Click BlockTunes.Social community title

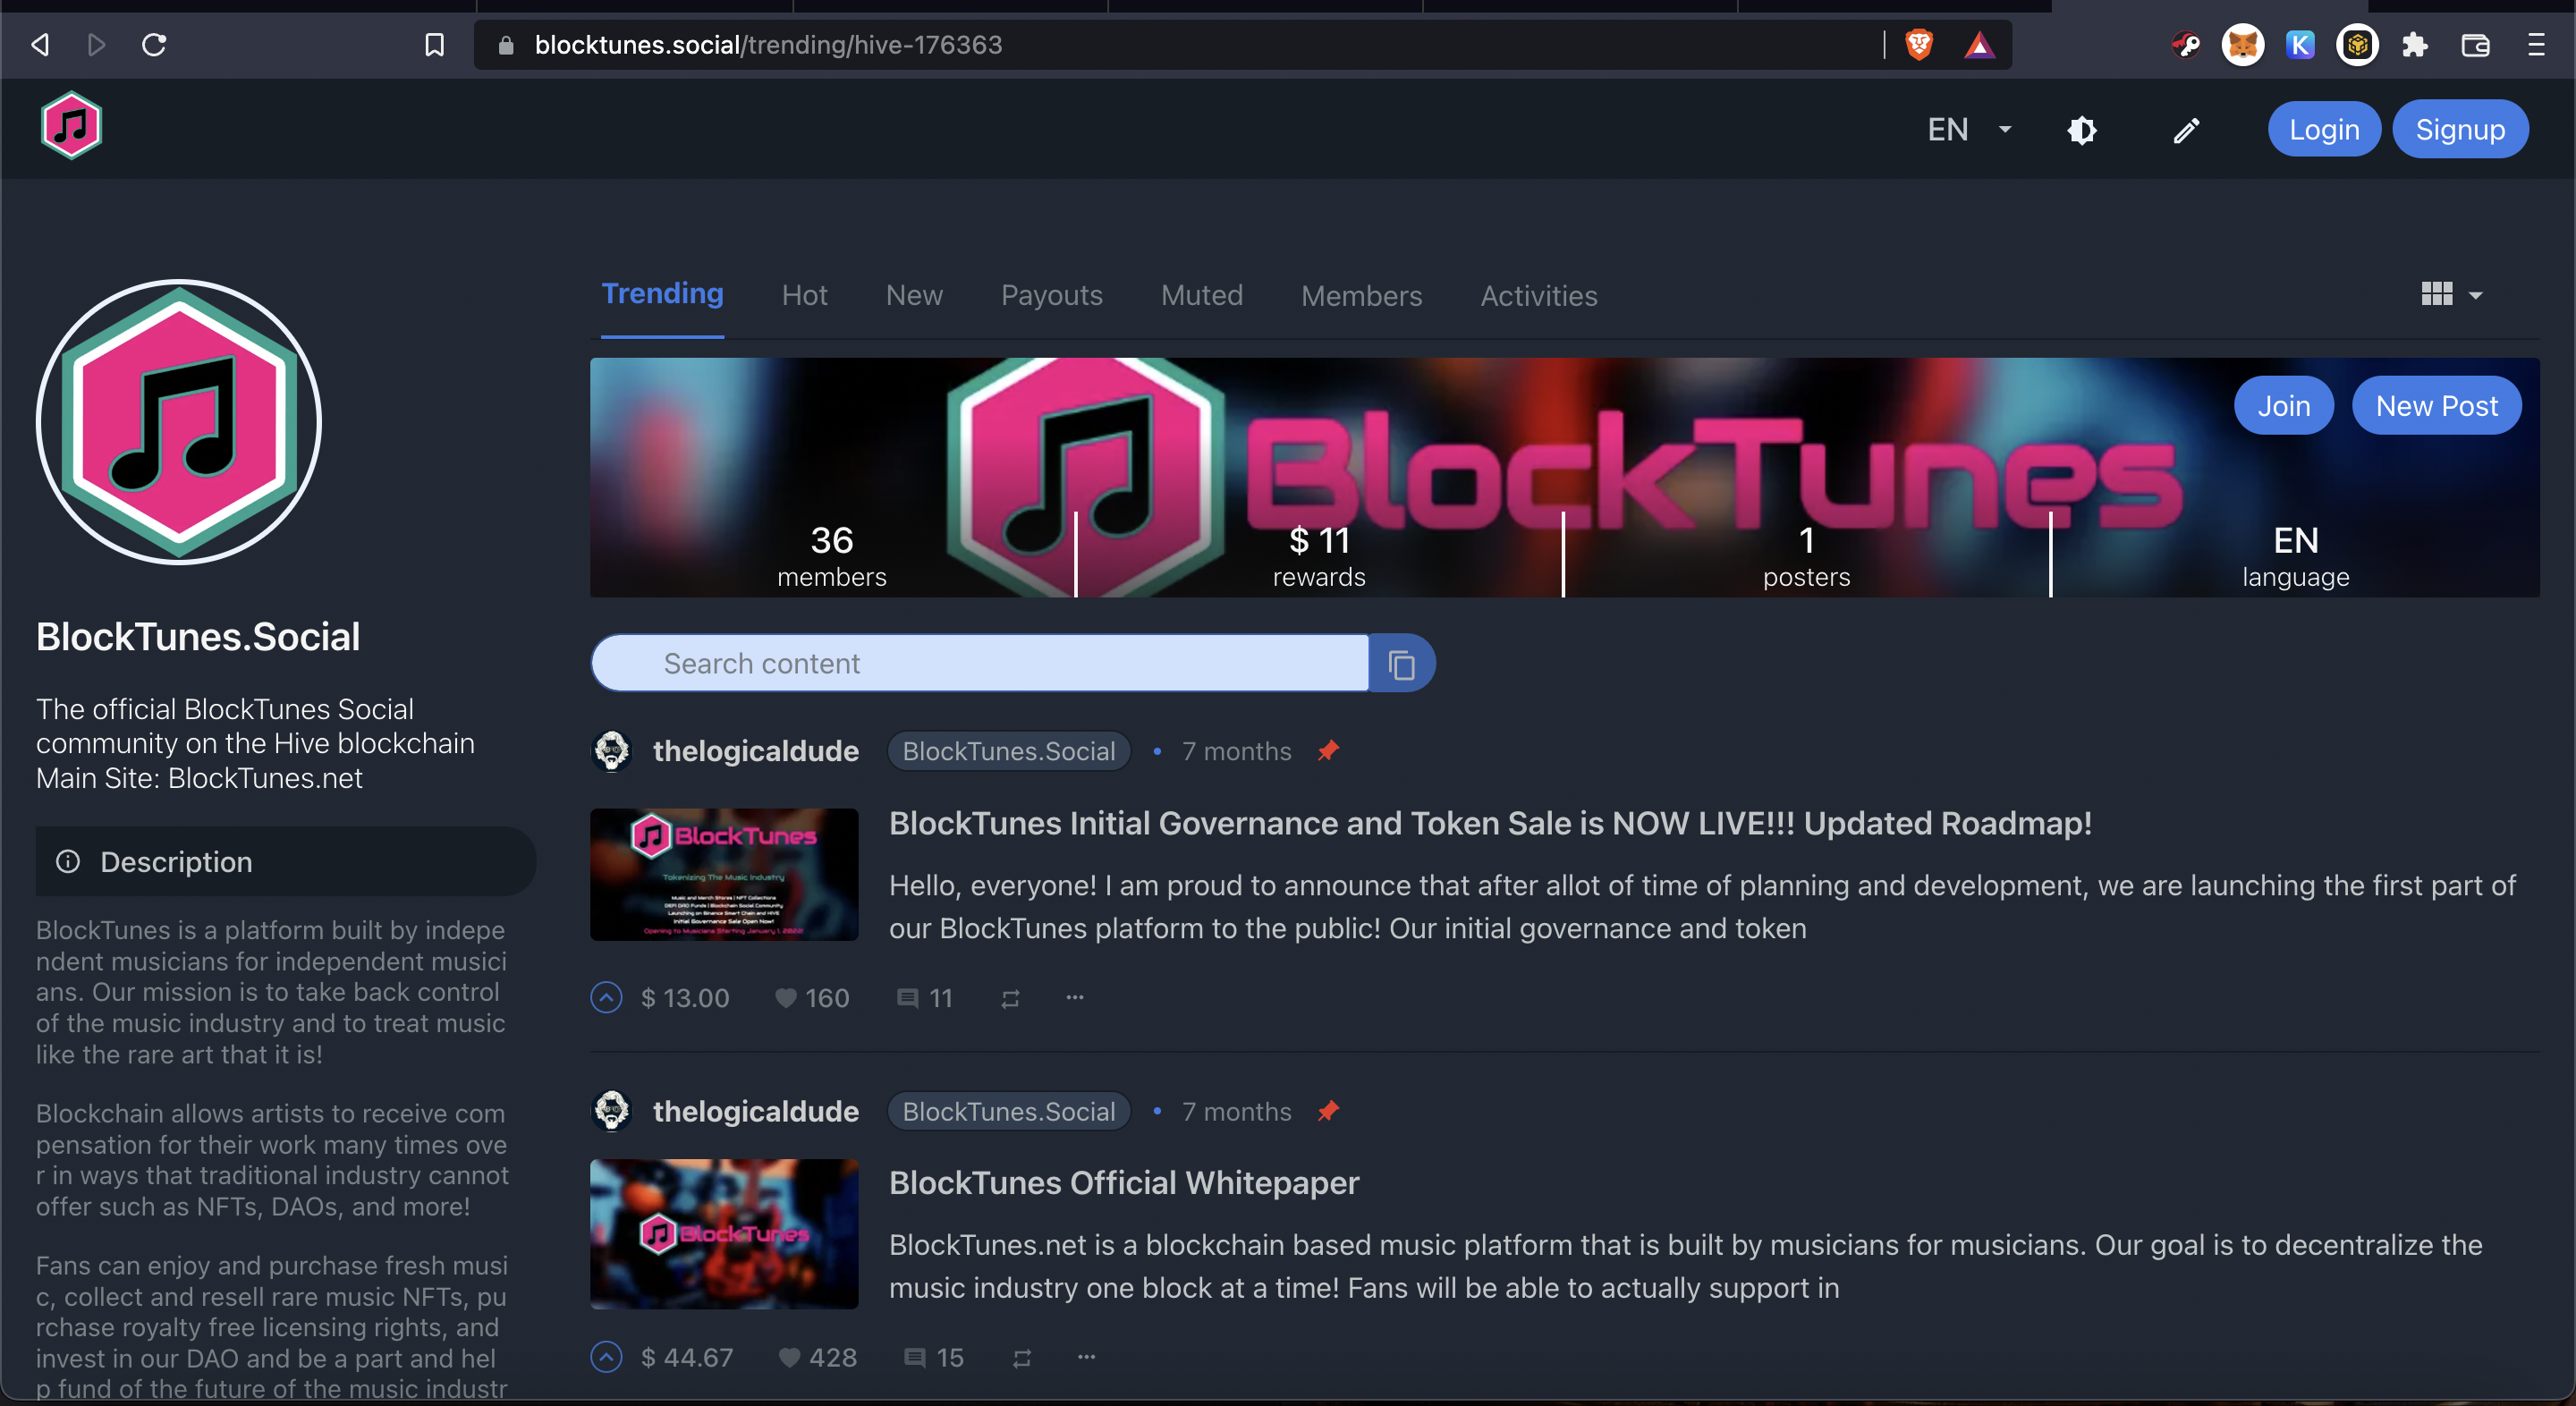point(198,636)
